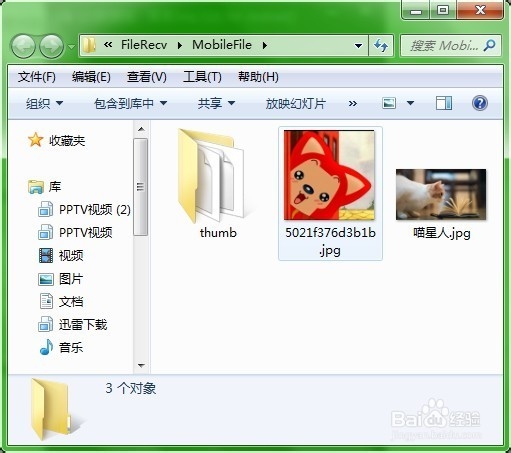Click the music note icon beside 音乐
The height and width of the screenshot is (453, 511).
pos(46,347)
